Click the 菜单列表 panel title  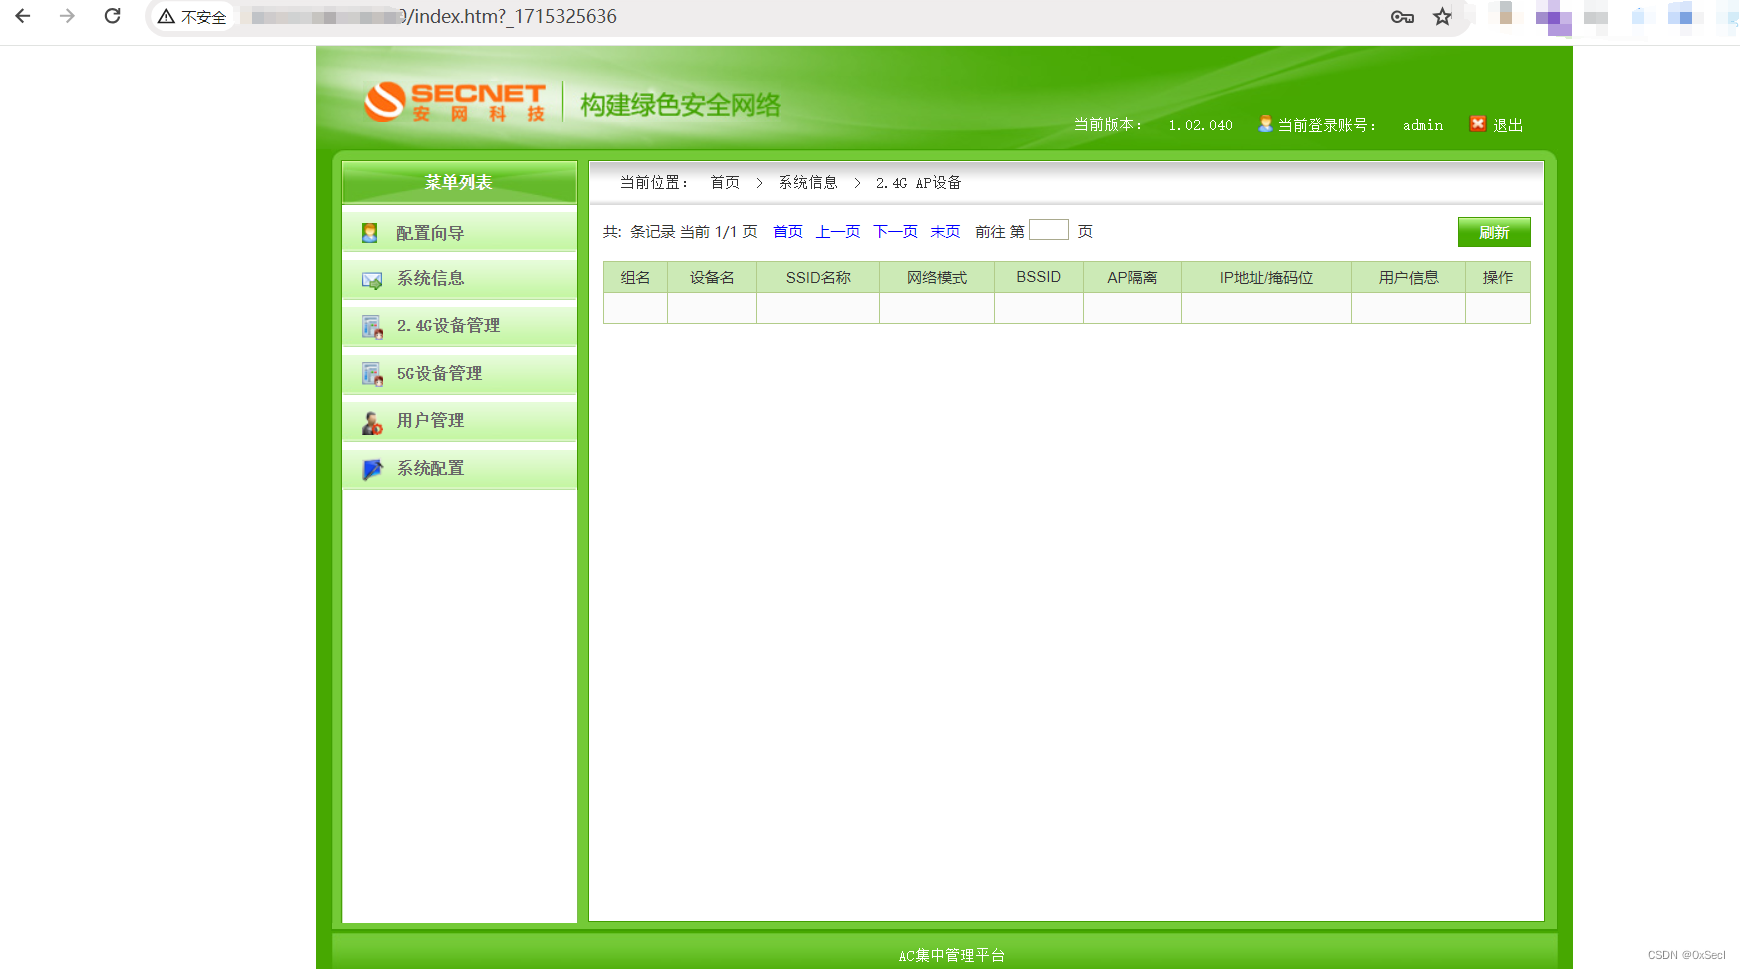pyautogui.click(x=459, y=182)
